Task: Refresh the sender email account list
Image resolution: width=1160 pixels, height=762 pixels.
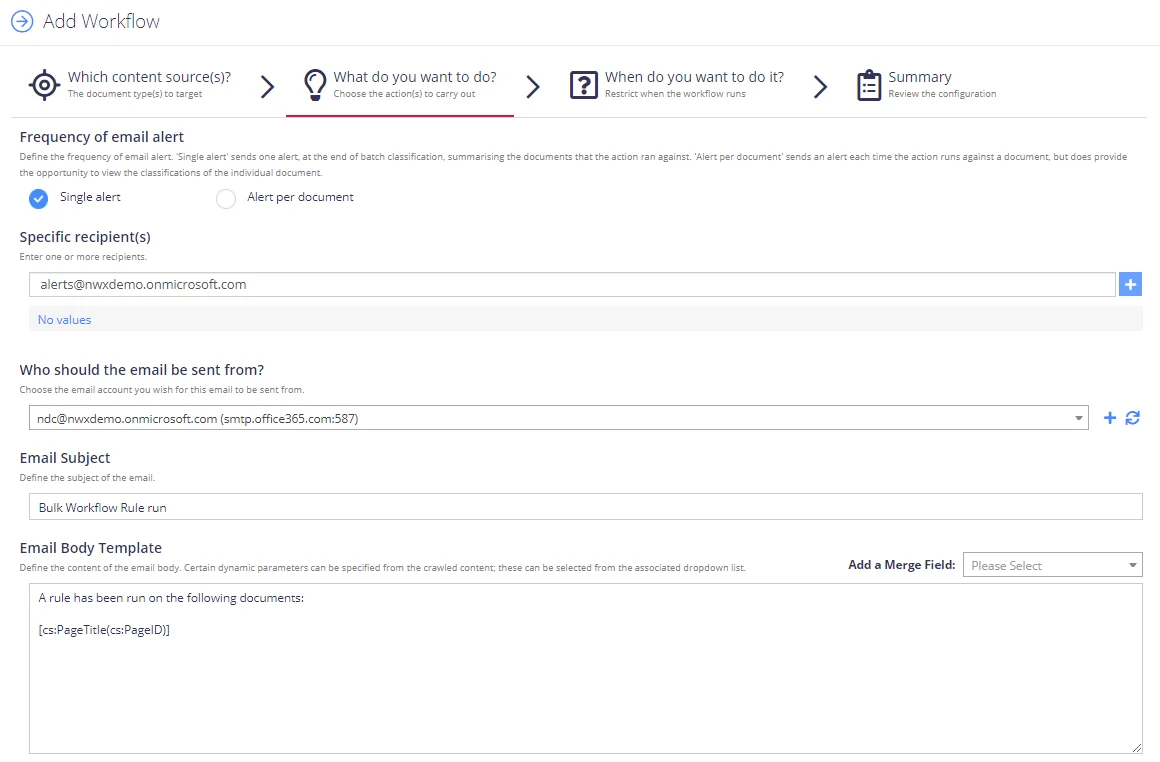Action: pos(1133,418)
